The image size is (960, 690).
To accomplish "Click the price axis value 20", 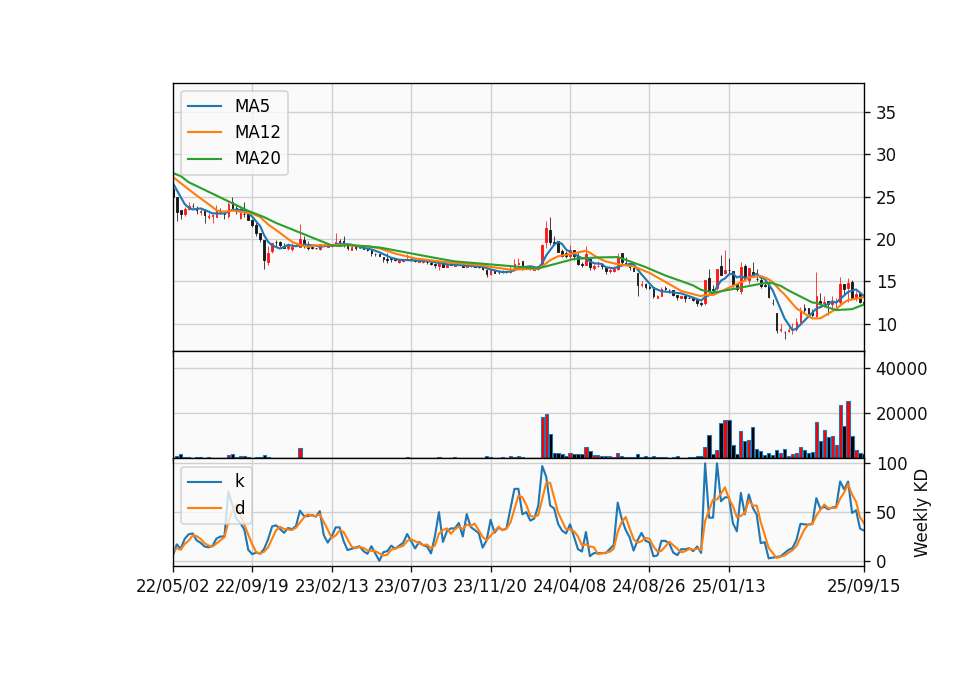I will click(x=886, y=240).
